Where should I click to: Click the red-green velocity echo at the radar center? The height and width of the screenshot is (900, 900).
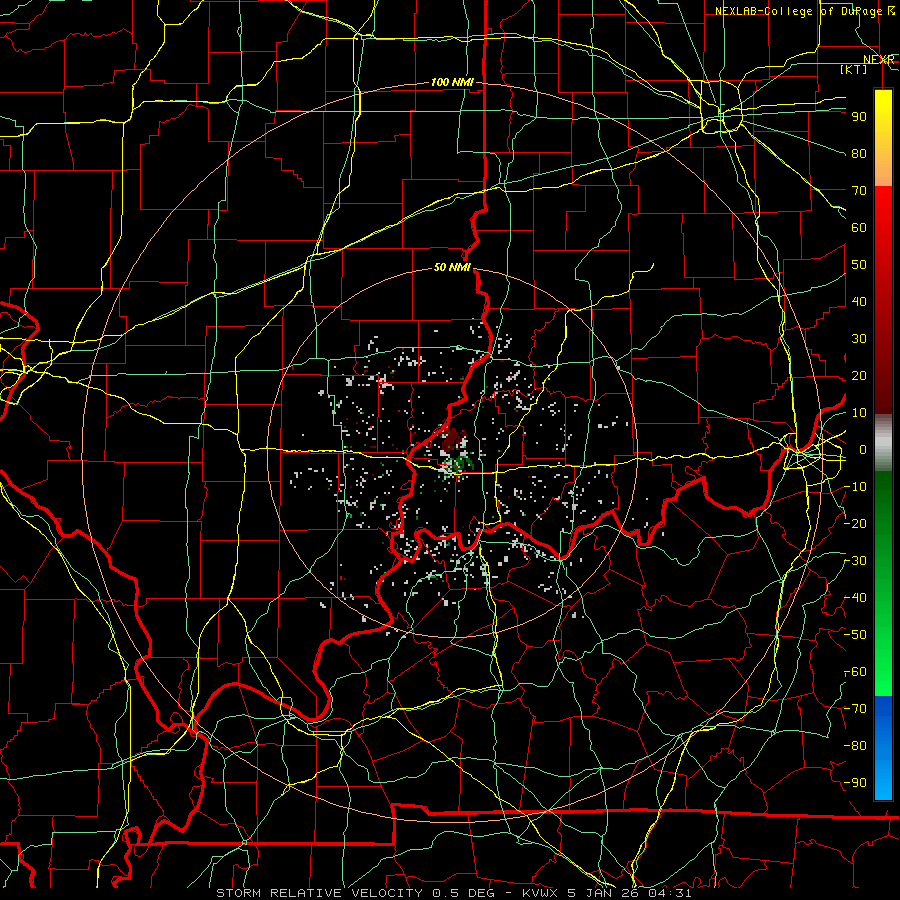point(455,451)
